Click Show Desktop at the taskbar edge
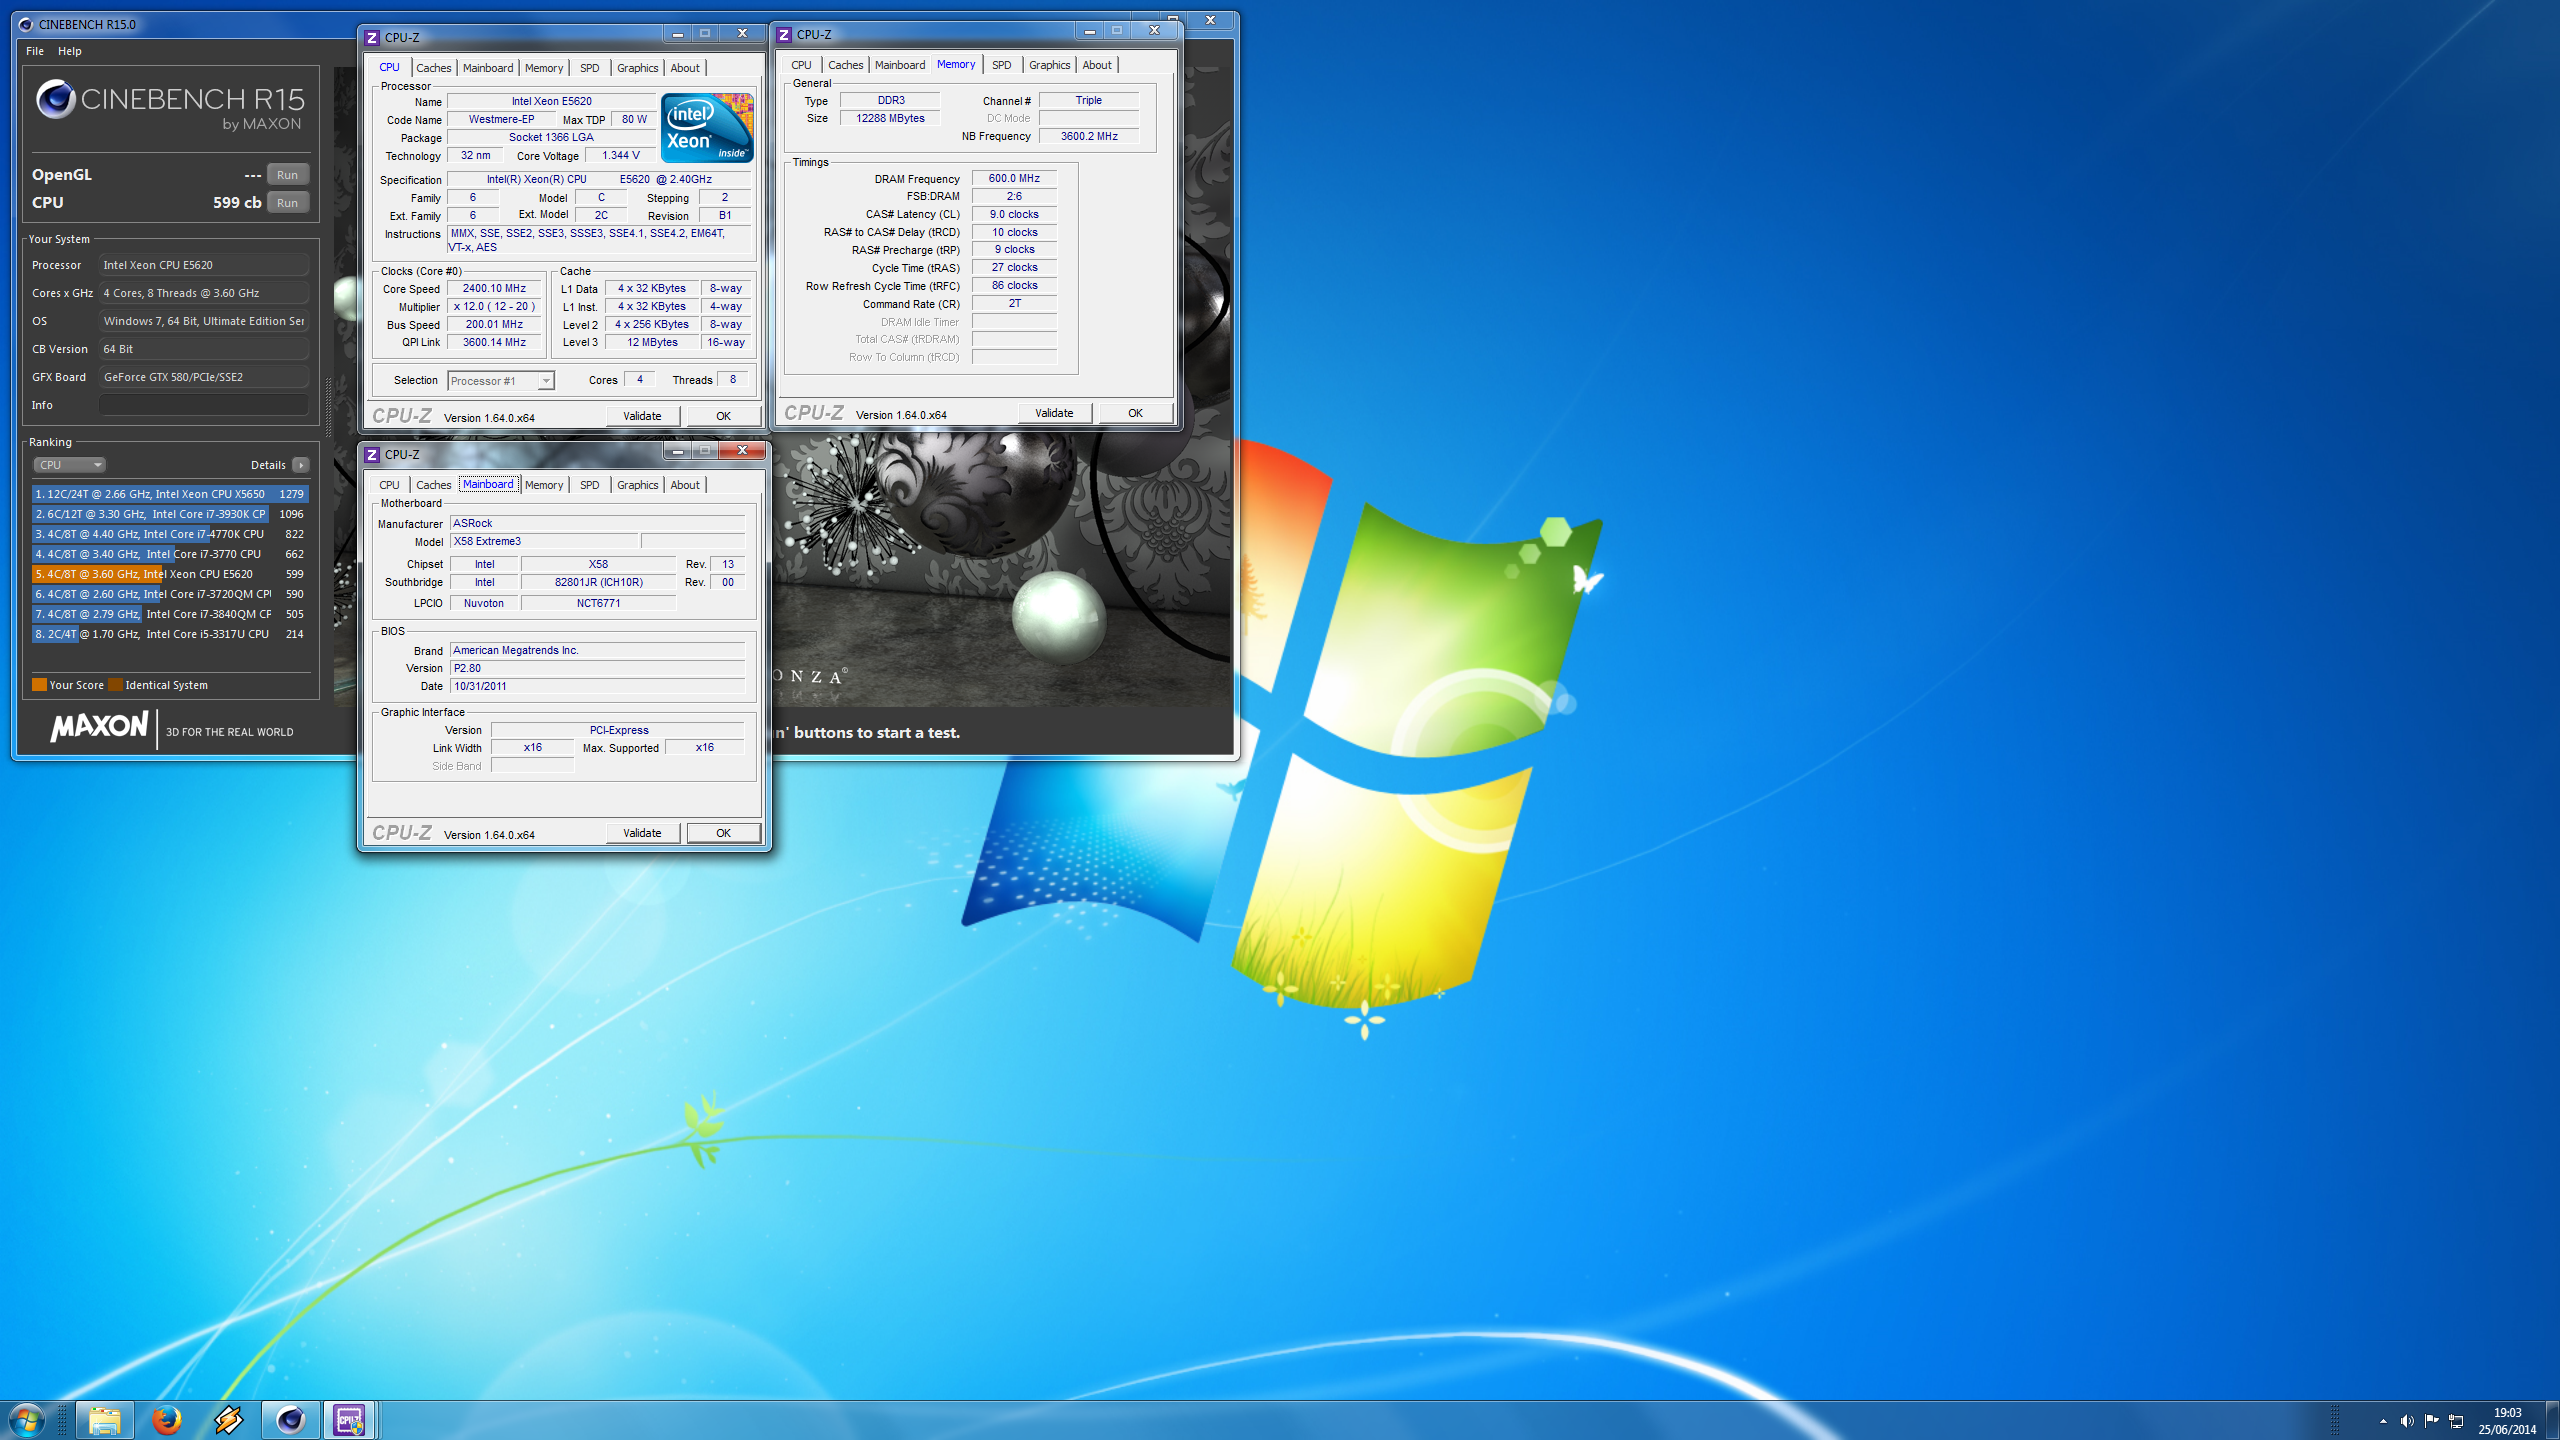This screenshot has width=2560, height=1440. click(x=2553, y=1421)
